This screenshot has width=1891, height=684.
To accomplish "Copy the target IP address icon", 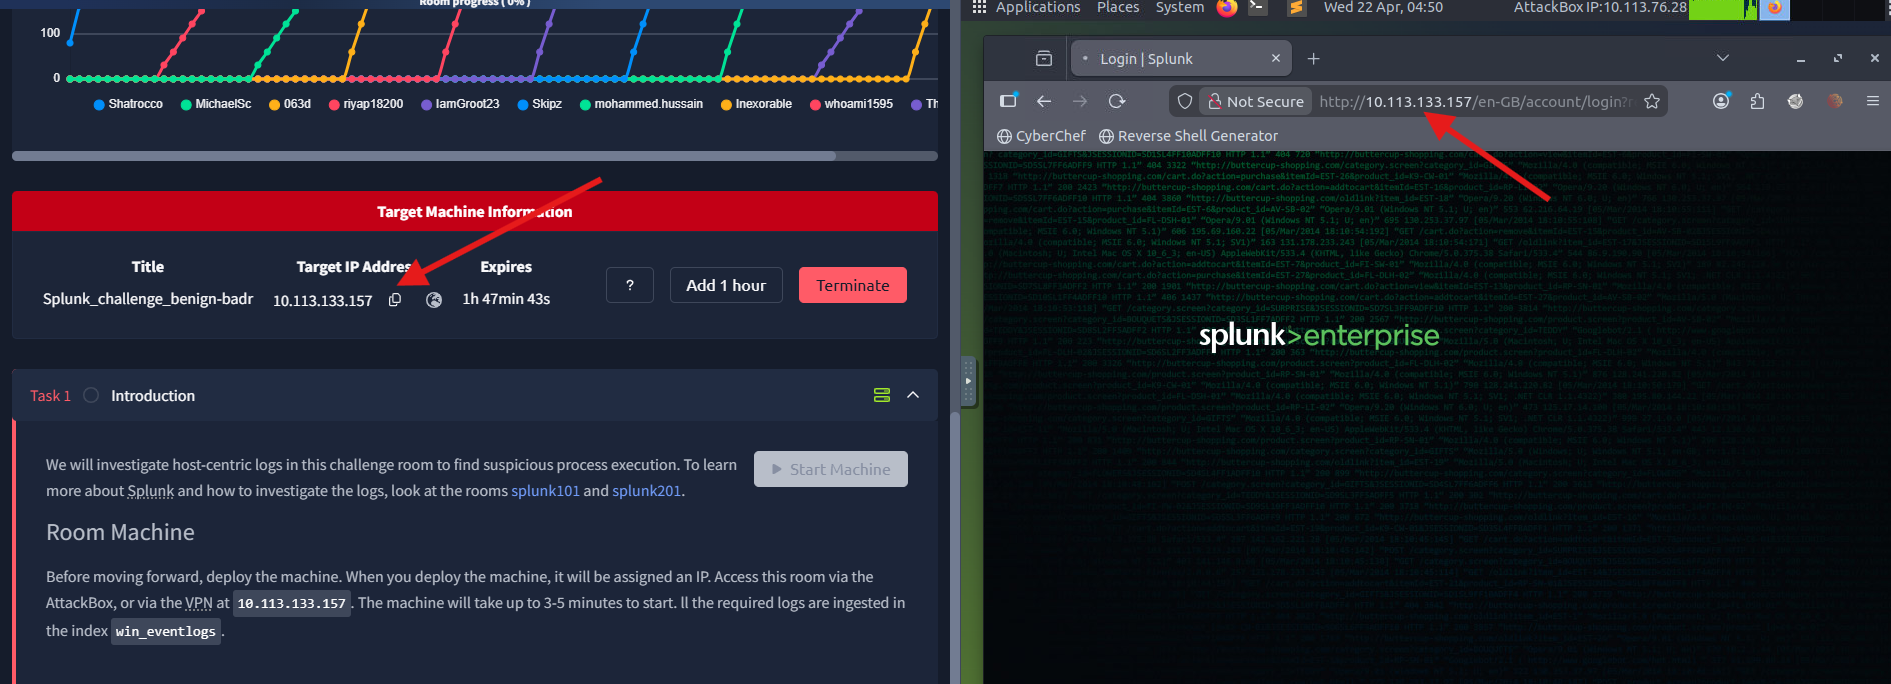I will tap(395, 300).
